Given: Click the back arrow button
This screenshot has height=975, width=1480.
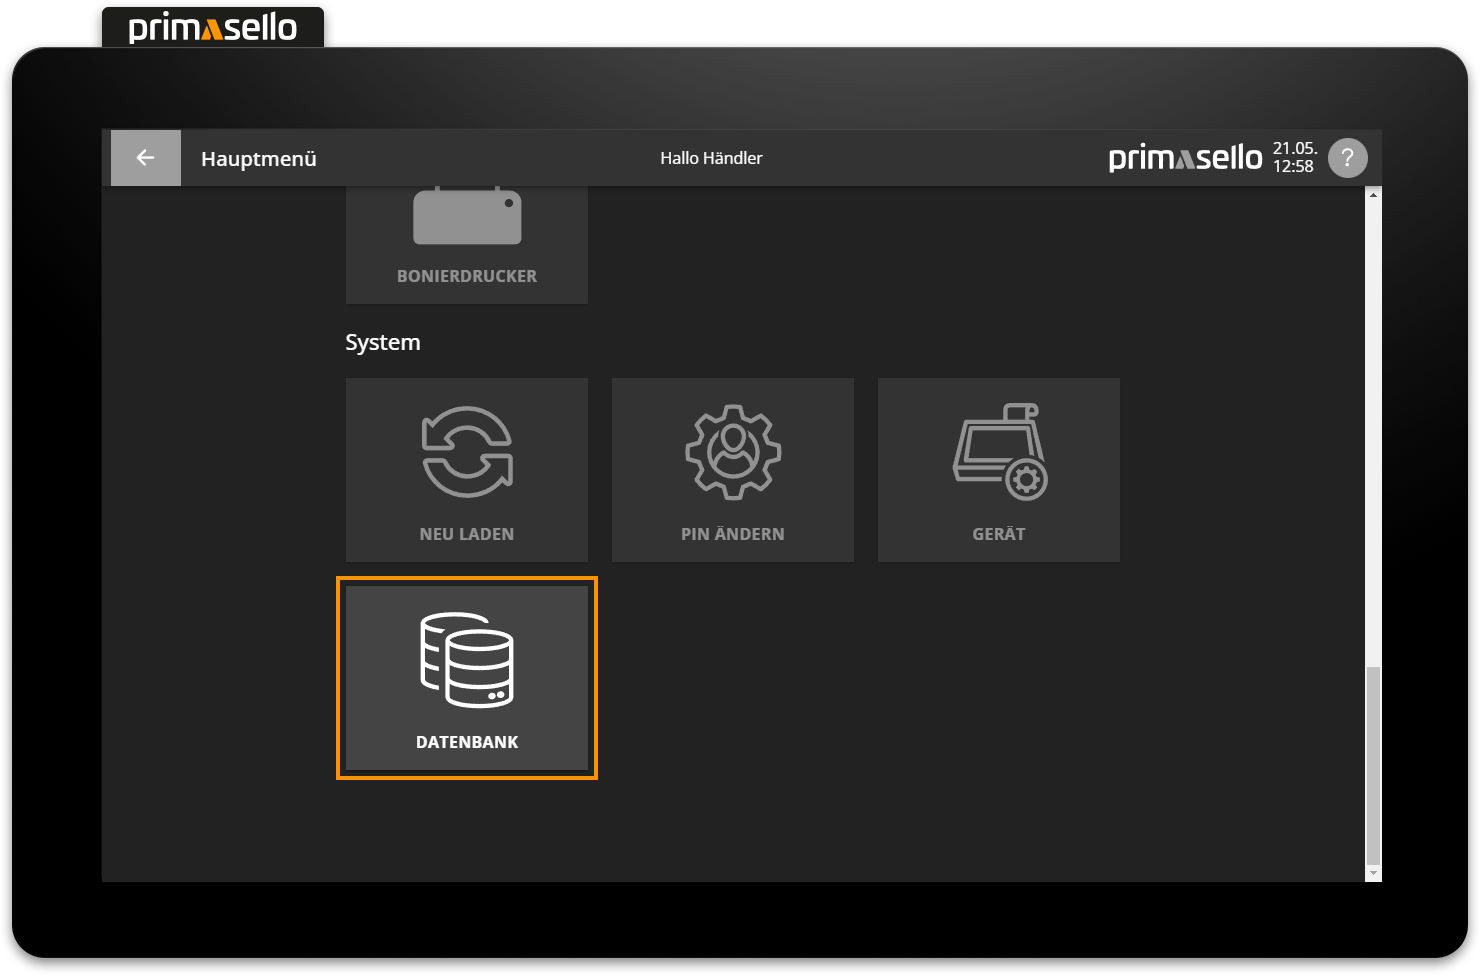Looking at the screenshot, I should (146, 158).
